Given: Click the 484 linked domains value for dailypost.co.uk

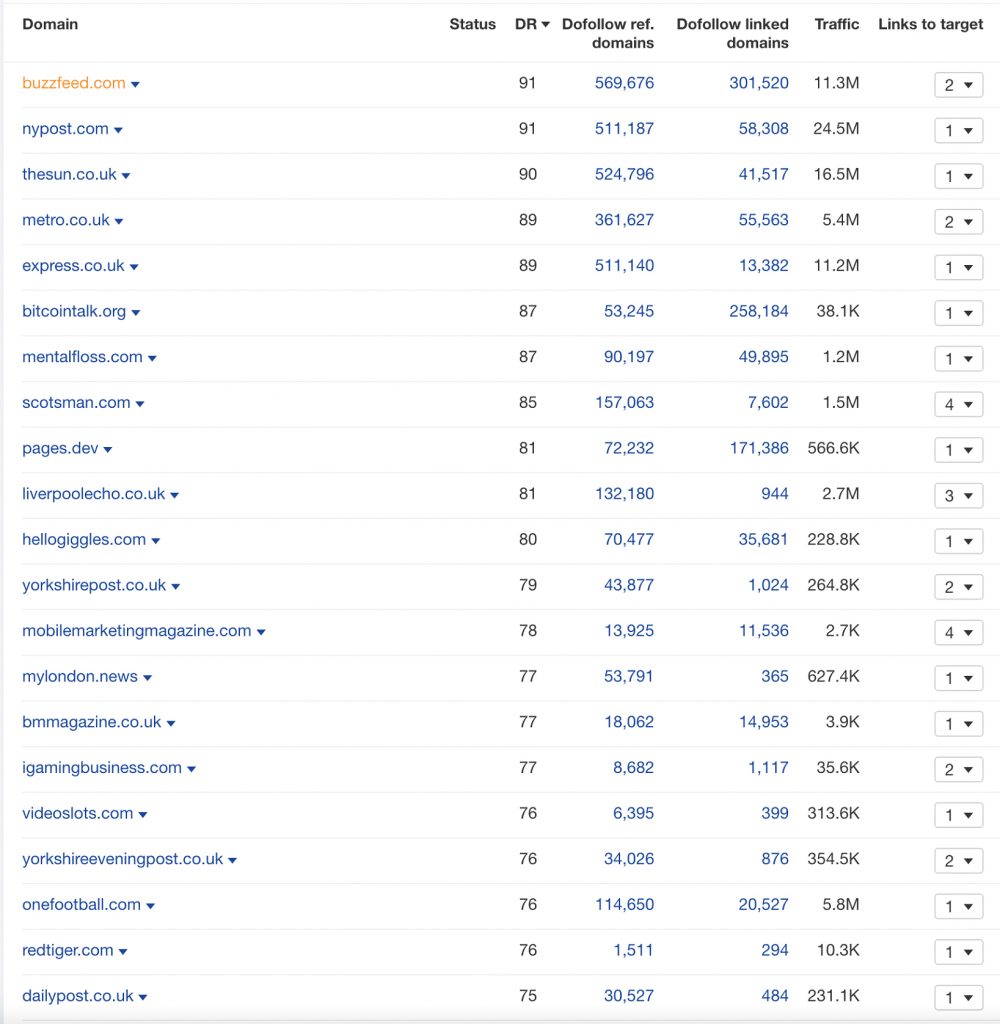Looking at the screenshot, I should [x=775, y=996].
